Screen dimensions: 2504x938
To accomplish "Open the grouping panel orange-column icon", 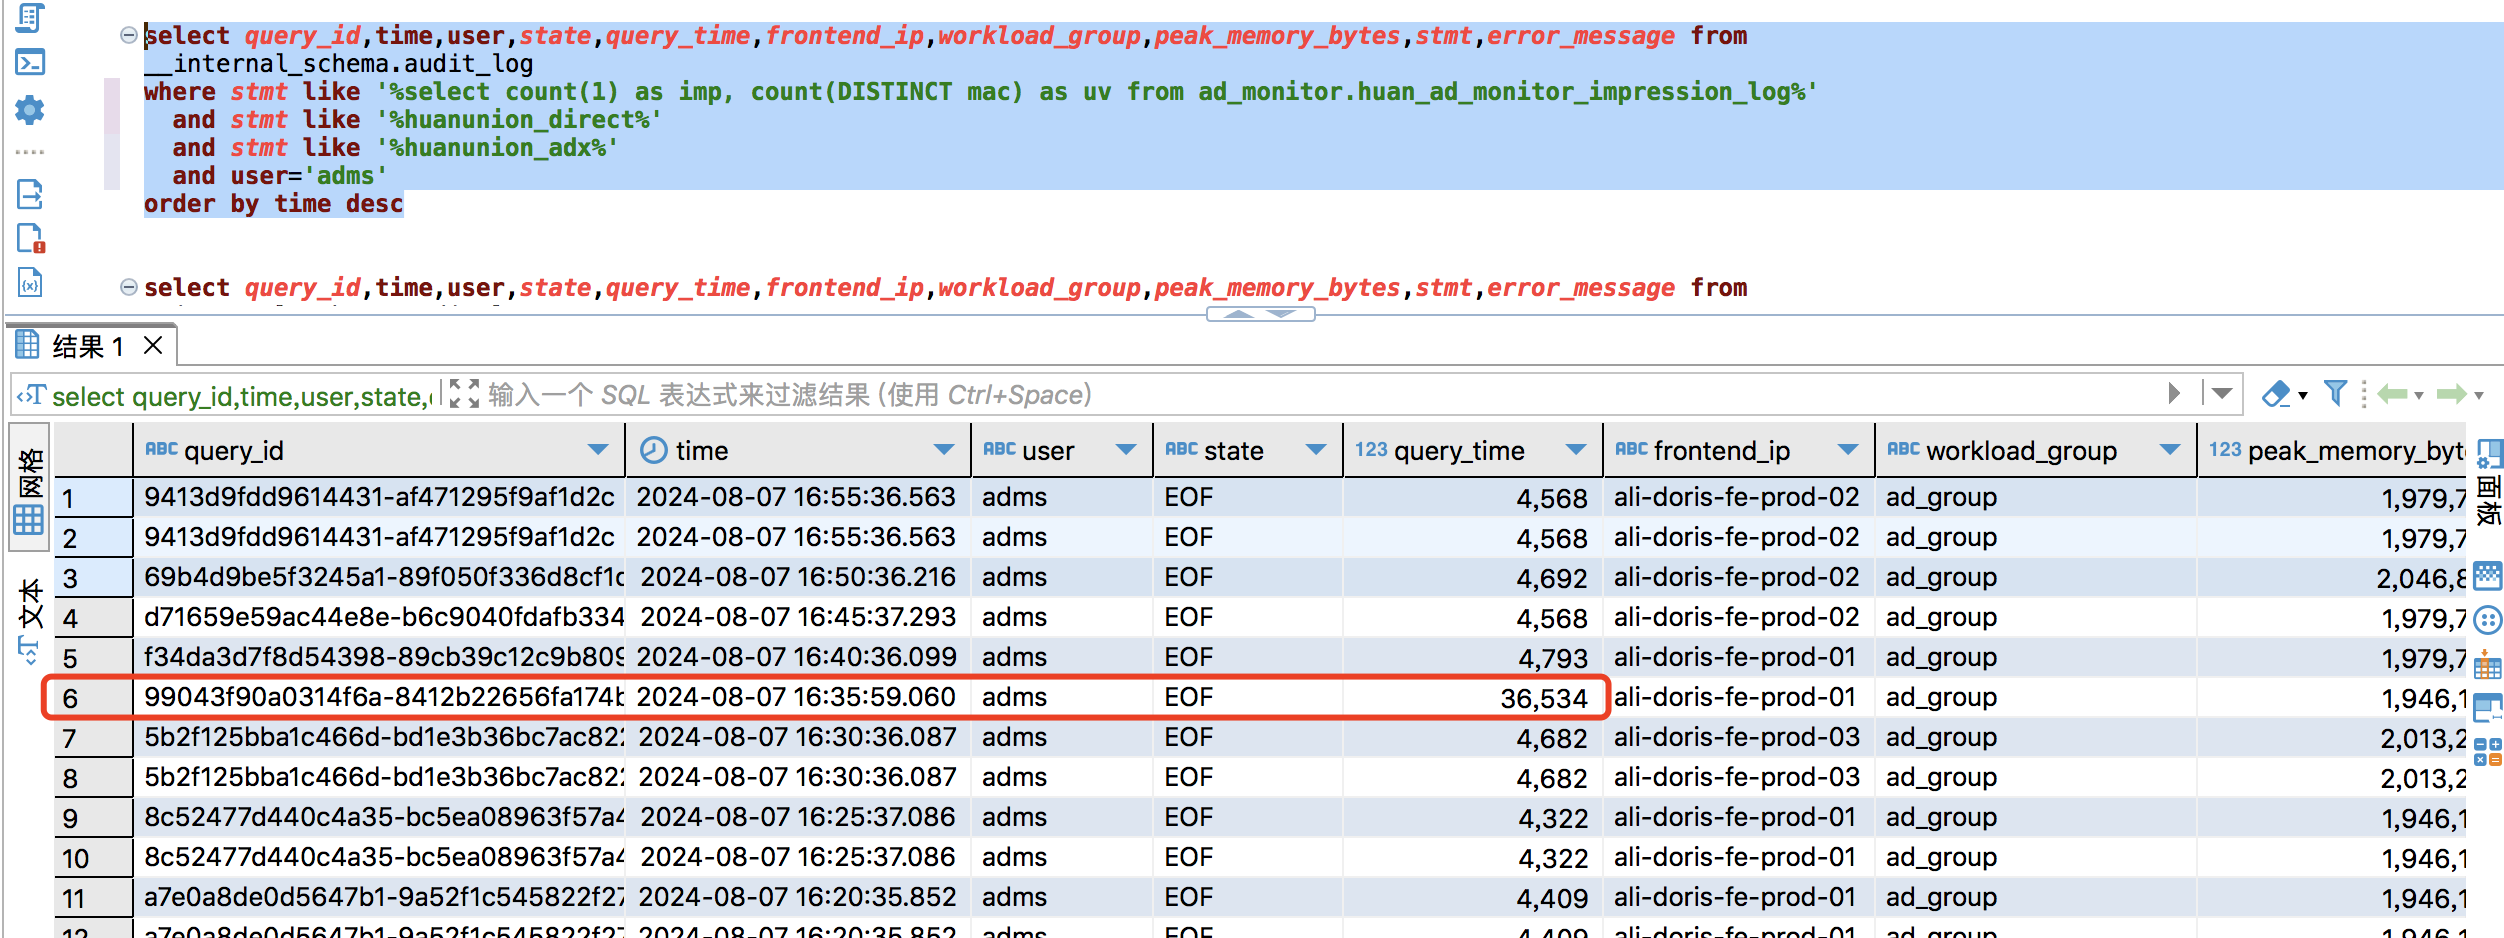I will click(2488, 664).
